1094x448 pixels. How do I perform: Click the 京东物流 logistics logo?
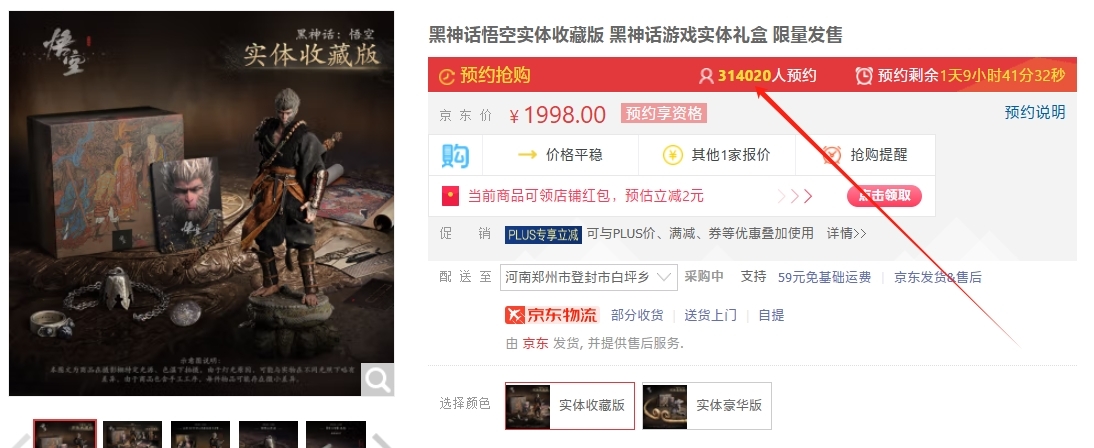click(x=552, y=315)
